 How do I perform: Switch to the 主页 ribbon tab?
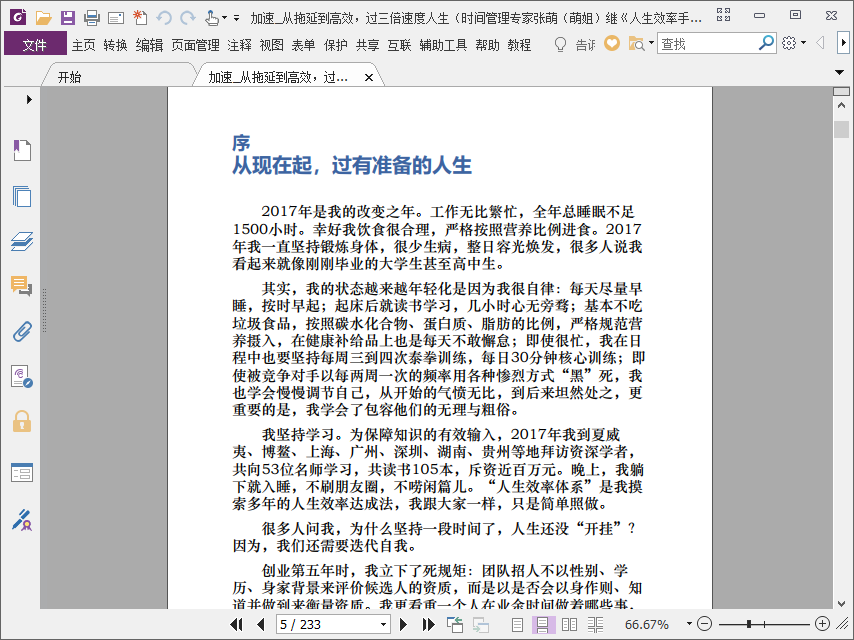(83, 45)
